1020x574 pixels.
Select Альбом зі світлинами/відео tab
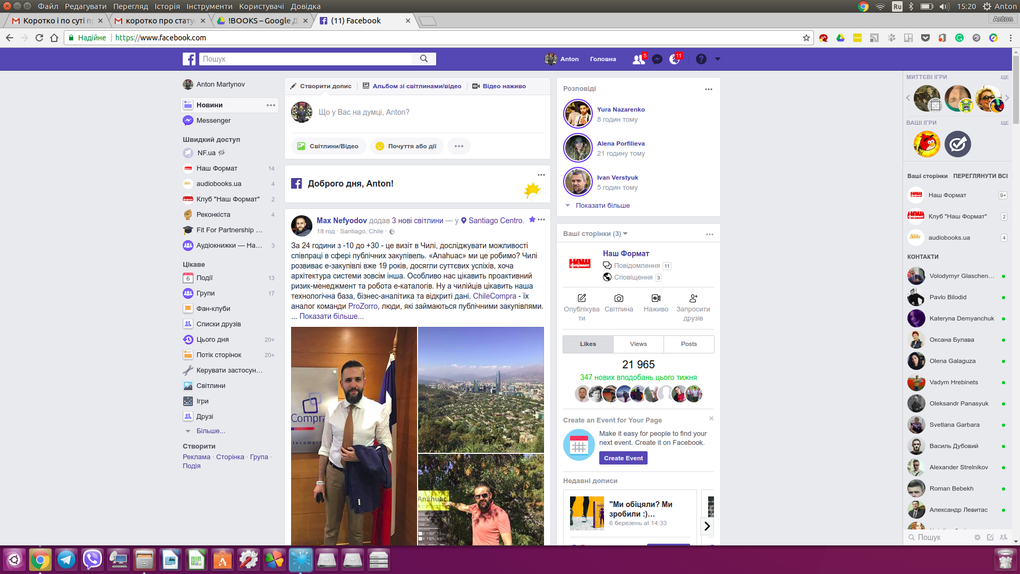pos(412,86)
